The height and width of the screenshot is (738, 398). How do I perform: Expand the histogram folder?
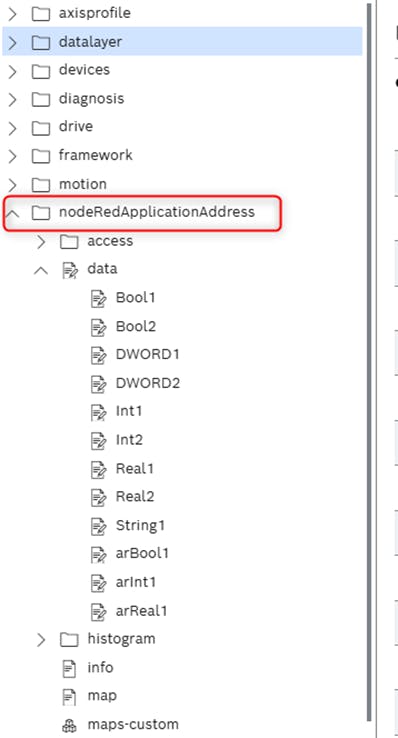click(41, 640)
